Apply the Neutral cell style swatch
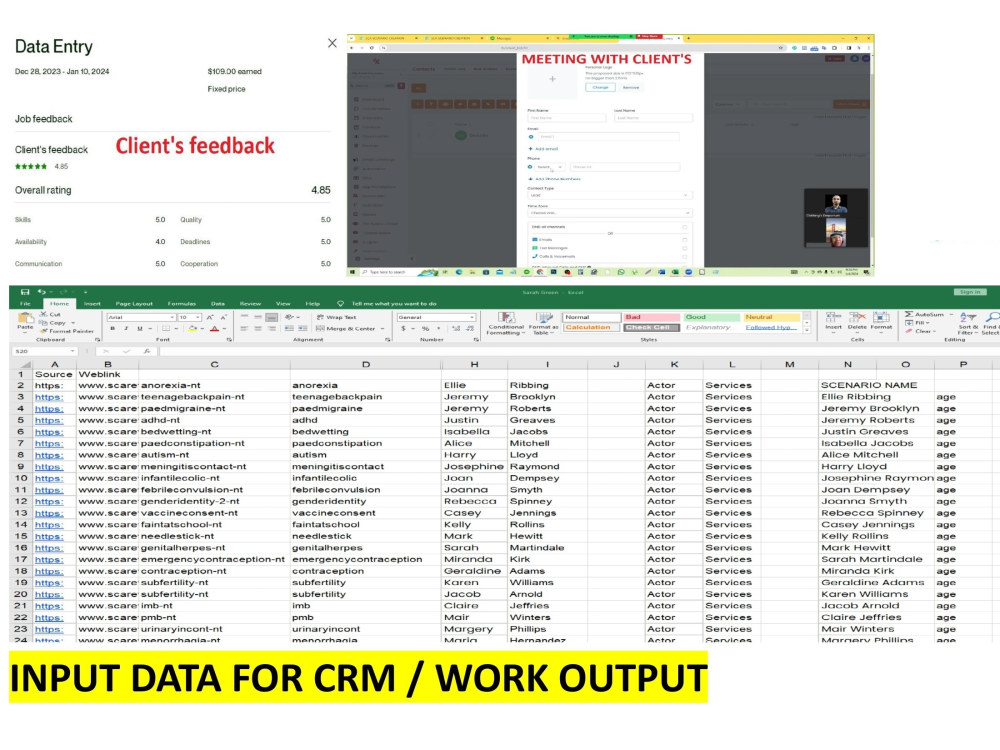 click(772, 317)
